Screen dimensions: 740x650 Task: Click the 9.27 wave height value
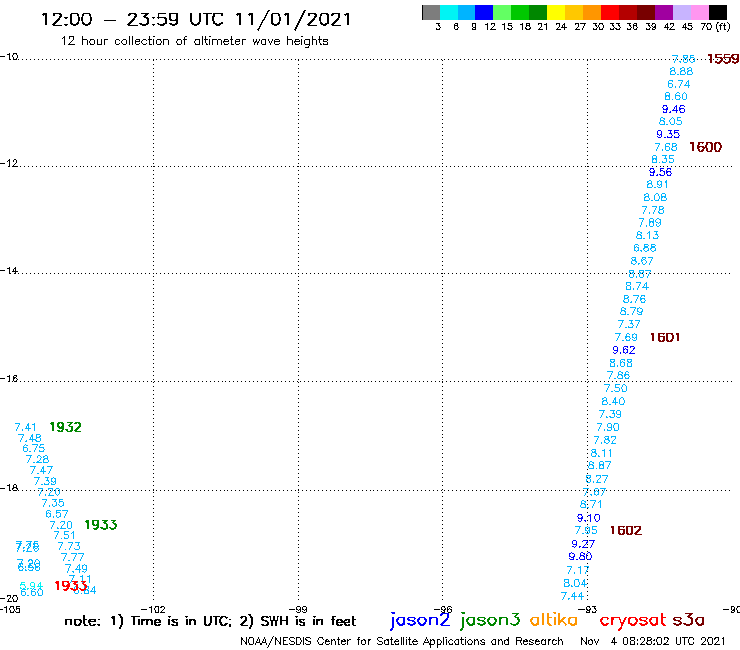point(583,544)
